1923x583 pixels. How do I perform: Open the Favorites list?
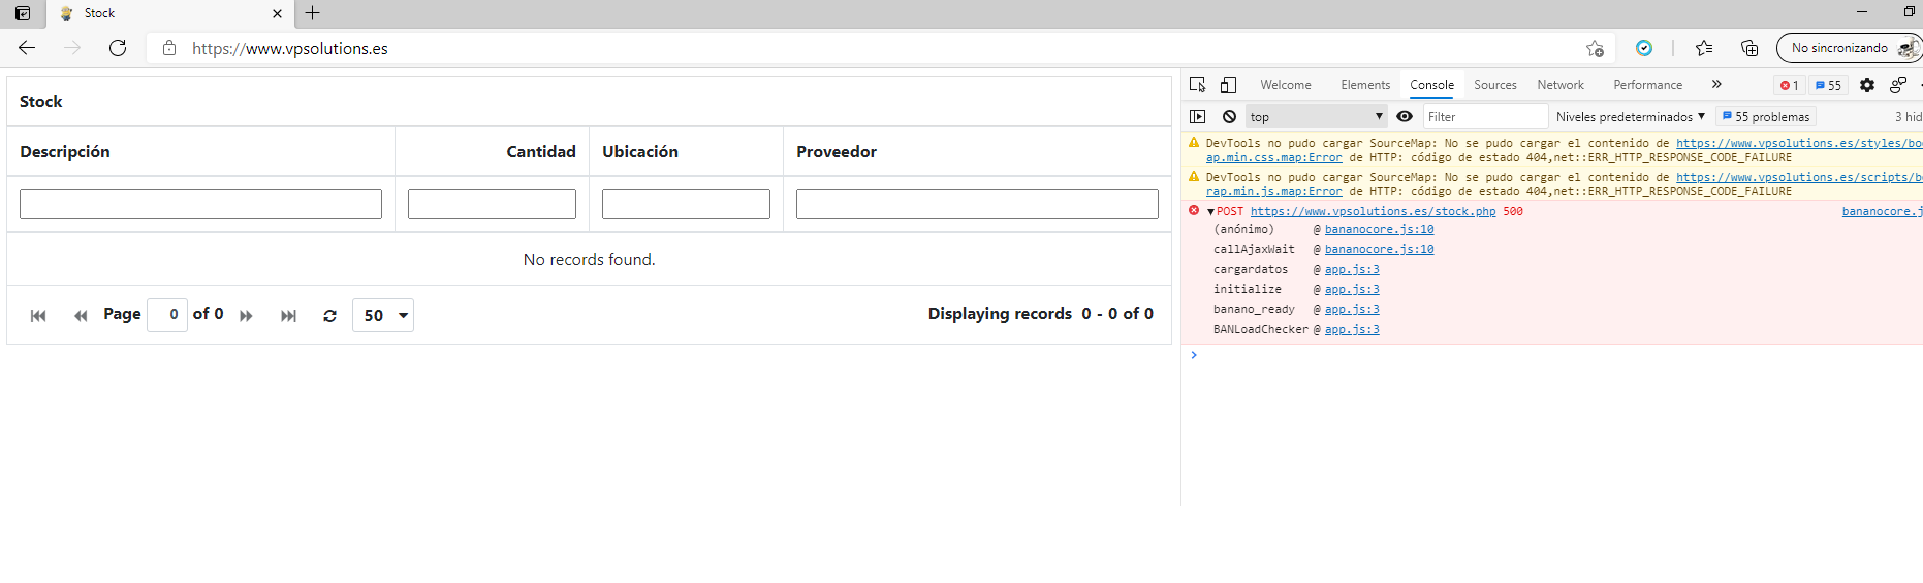1704,48
